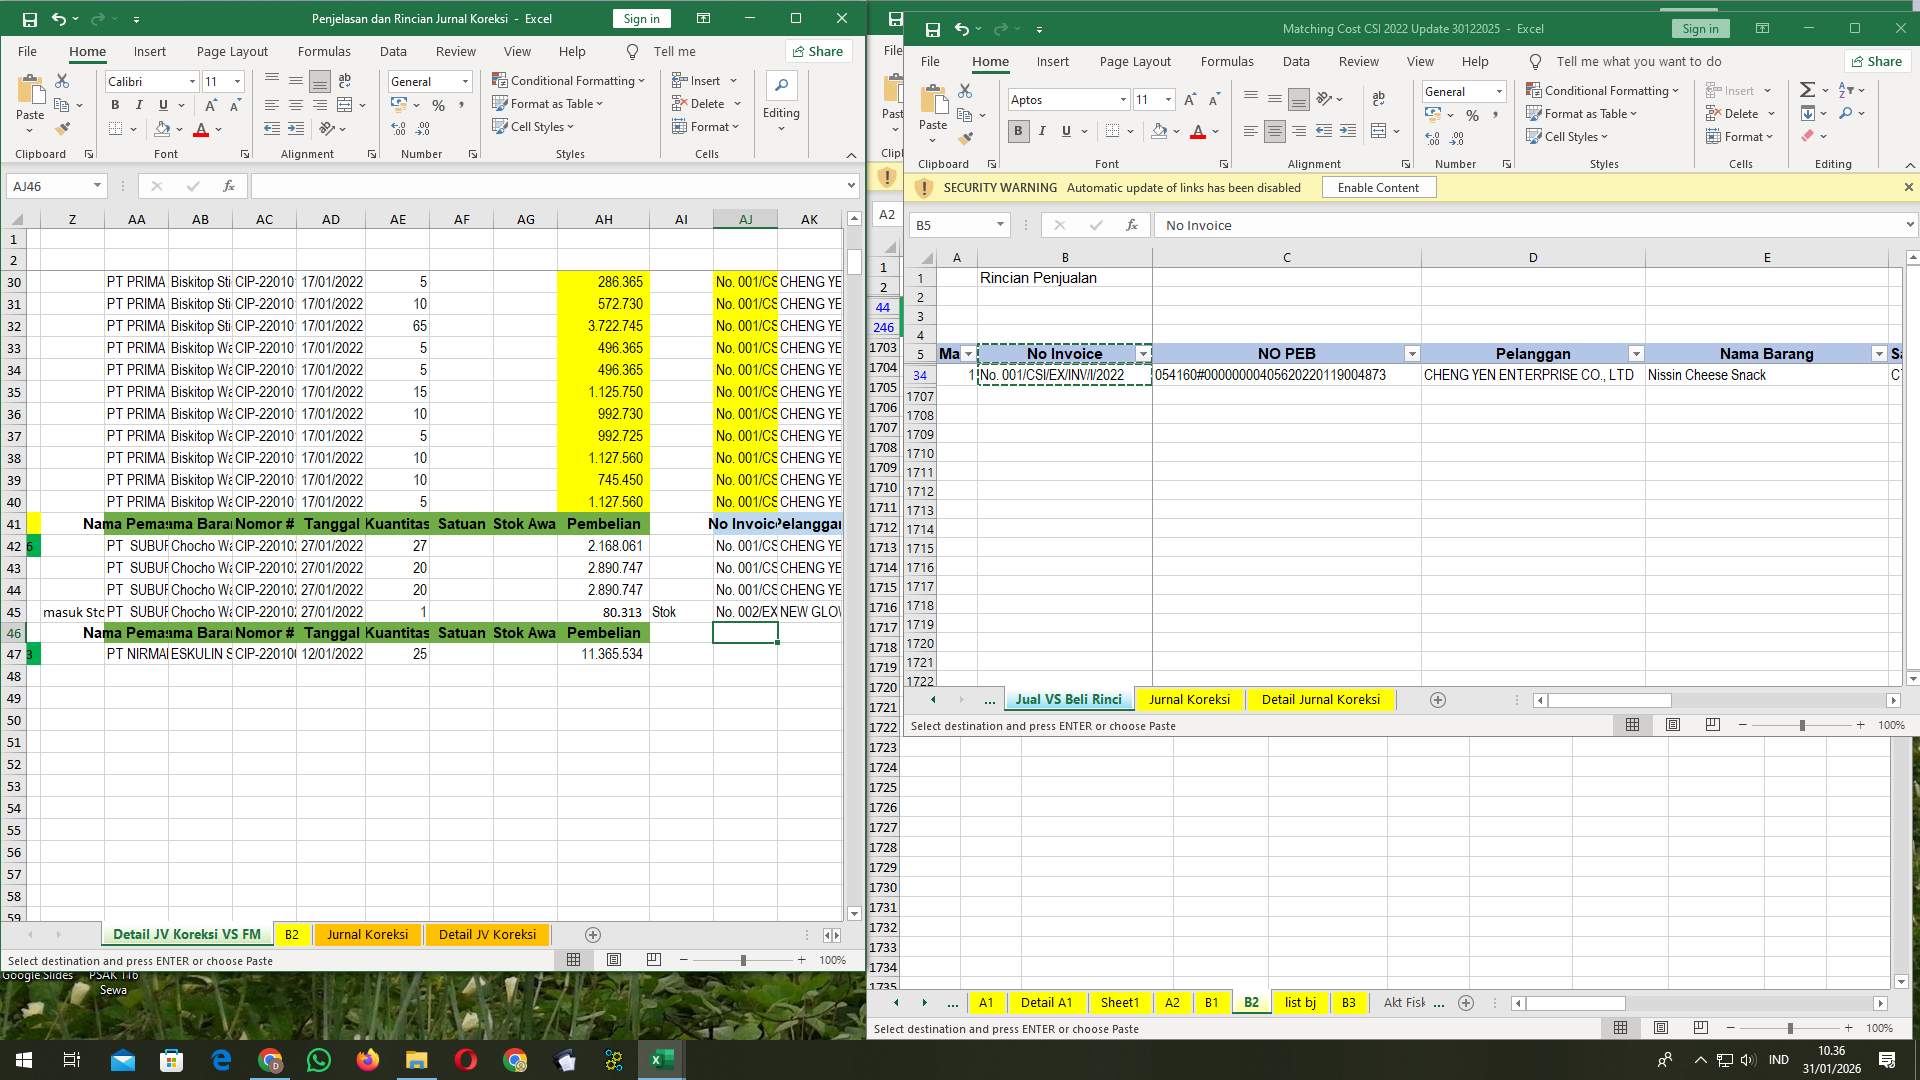Open the Formulas ribbon tab
The width and height of the screenshot is (1920, 1080).
1227,61
